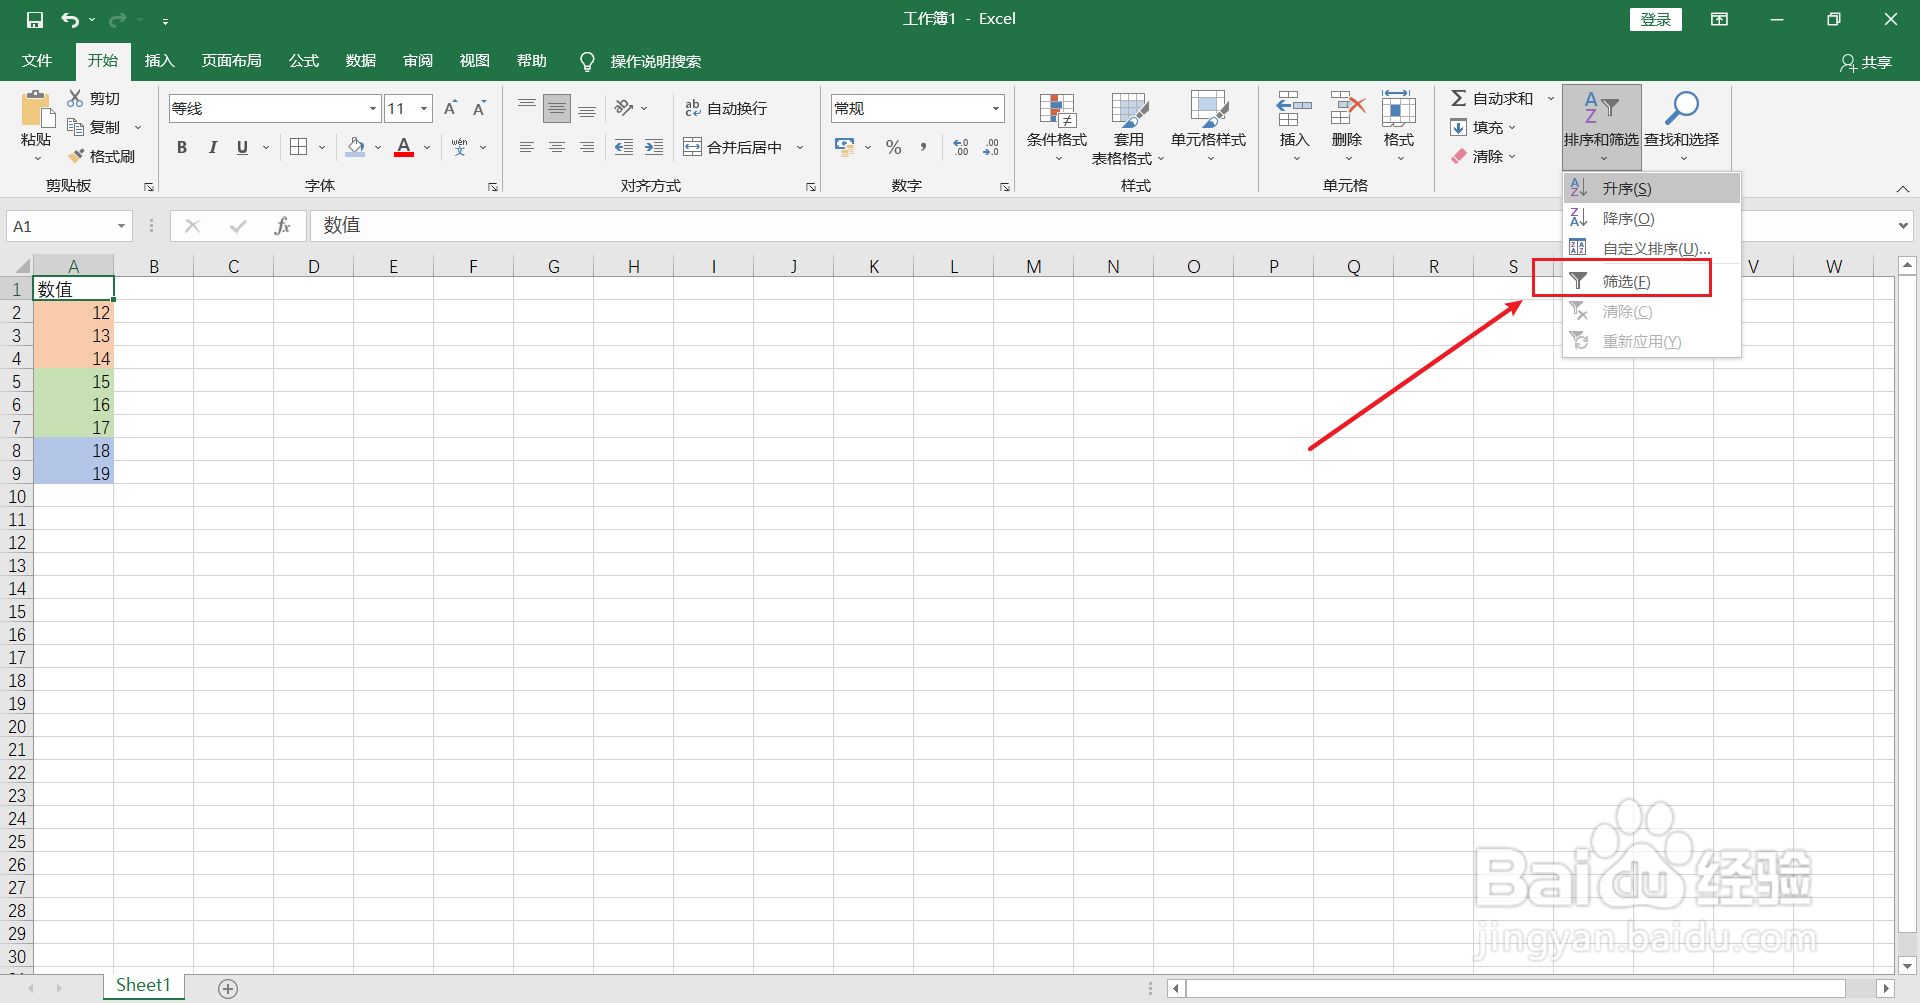Toggle Underline formatting
This screenshot has width=1920, height=1003.
242,147
